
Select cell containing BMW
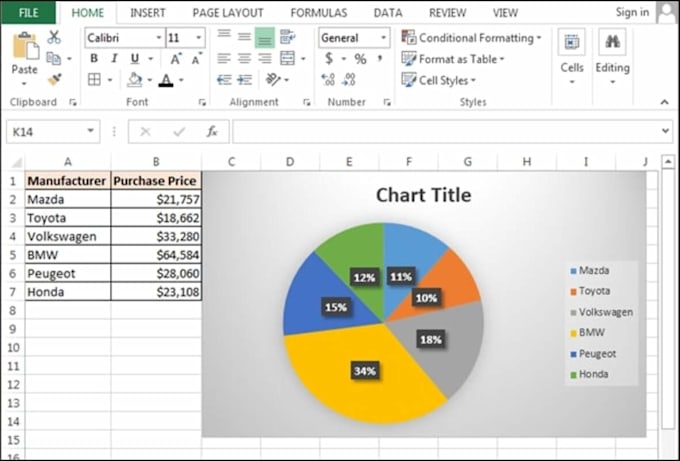pyautogui.click(x=68, y=255)
